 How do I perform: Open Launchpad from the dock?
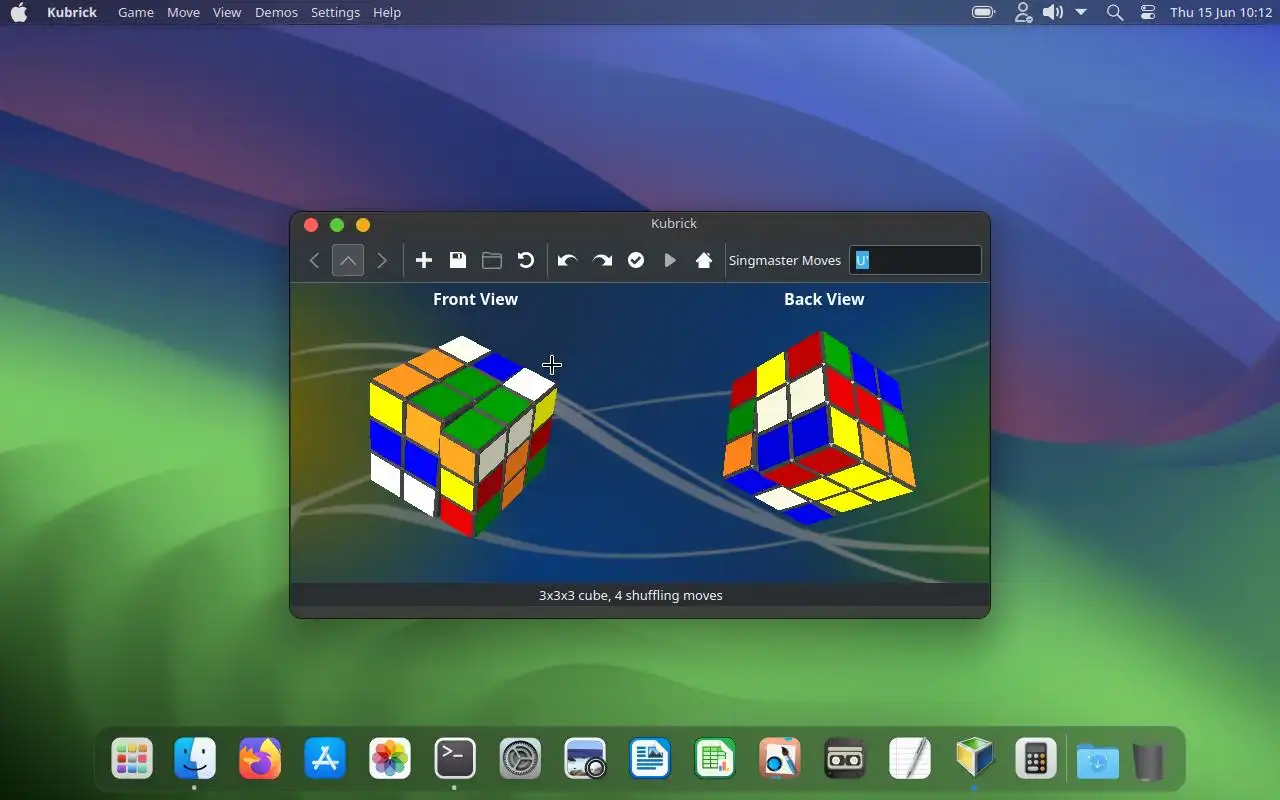pos(132,759)
